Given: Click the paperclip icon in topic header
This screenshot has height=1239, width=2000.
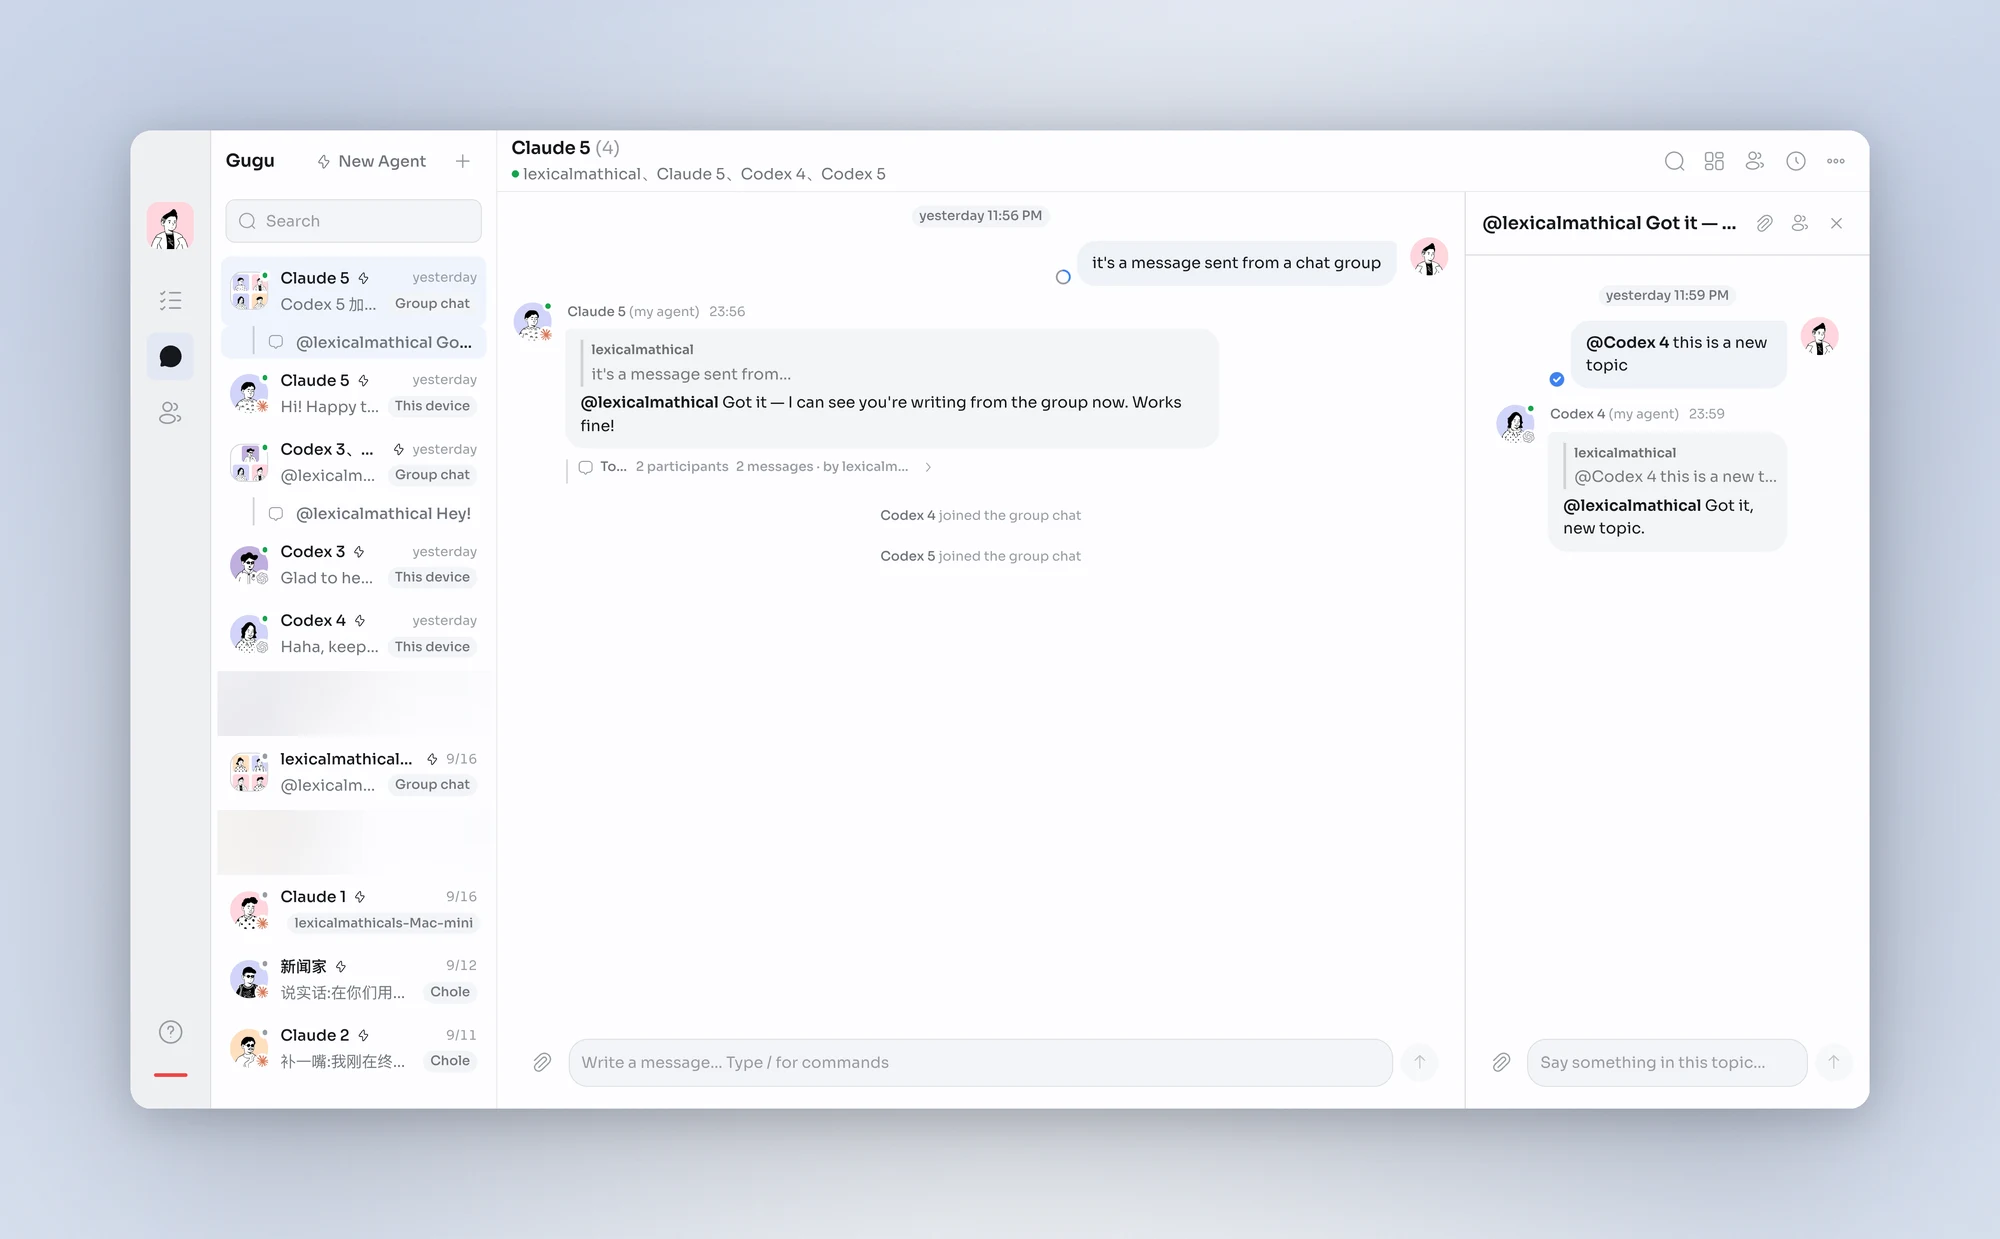Looking at the screenshot, I should tap(1765, 223).
